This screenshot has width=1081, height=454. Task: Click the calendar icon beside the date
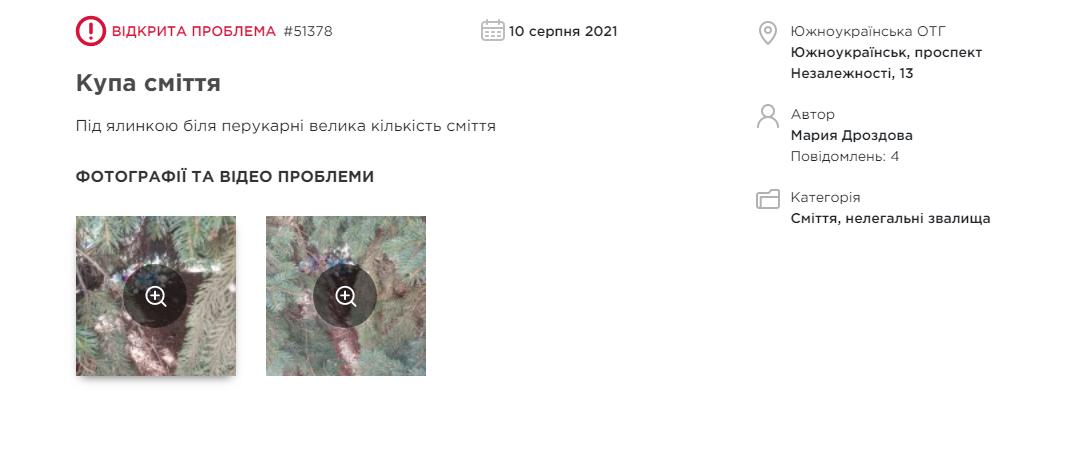[493, 31]
